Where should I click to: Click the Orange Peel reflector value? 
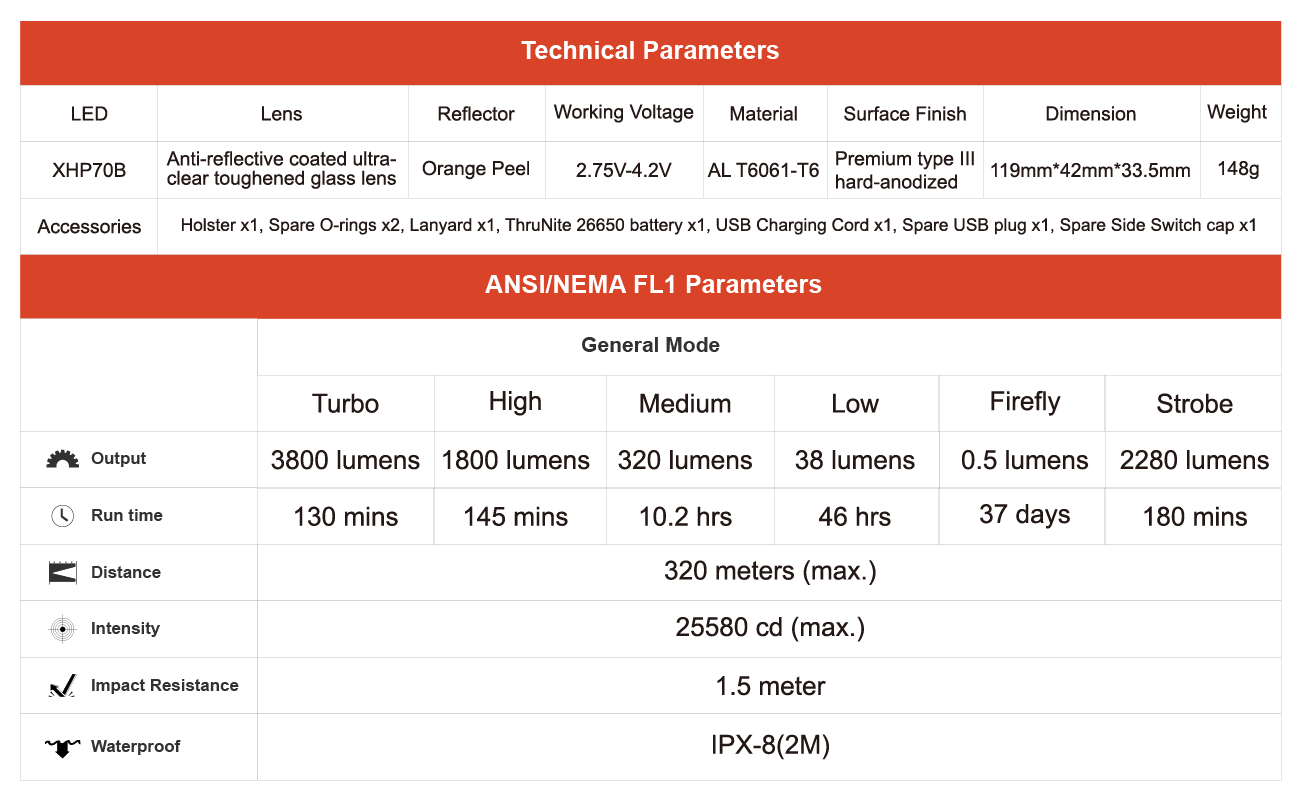pyautogui.click(x=476, y=169)
